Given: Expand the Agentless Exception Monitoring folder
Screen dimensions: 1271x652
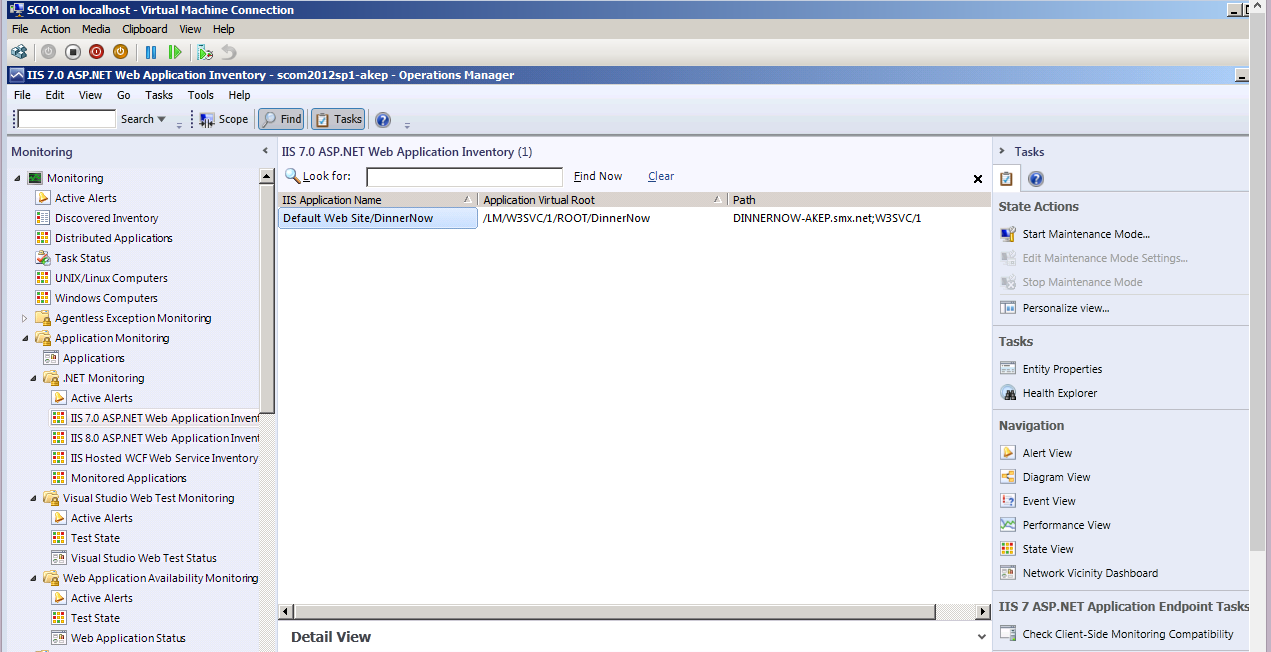Looking at the screenshot, I should tap(24, 317).
